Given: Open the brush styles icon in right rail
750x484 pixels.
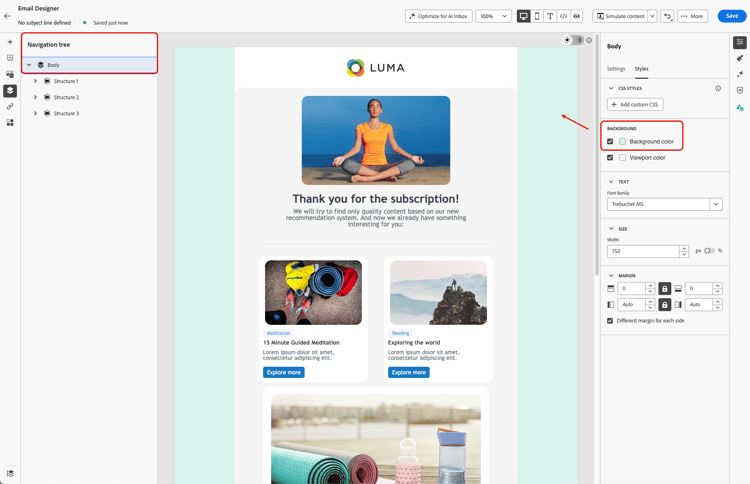Looking at the screenshot, I should pyautogui.click(x=740, y=58).
